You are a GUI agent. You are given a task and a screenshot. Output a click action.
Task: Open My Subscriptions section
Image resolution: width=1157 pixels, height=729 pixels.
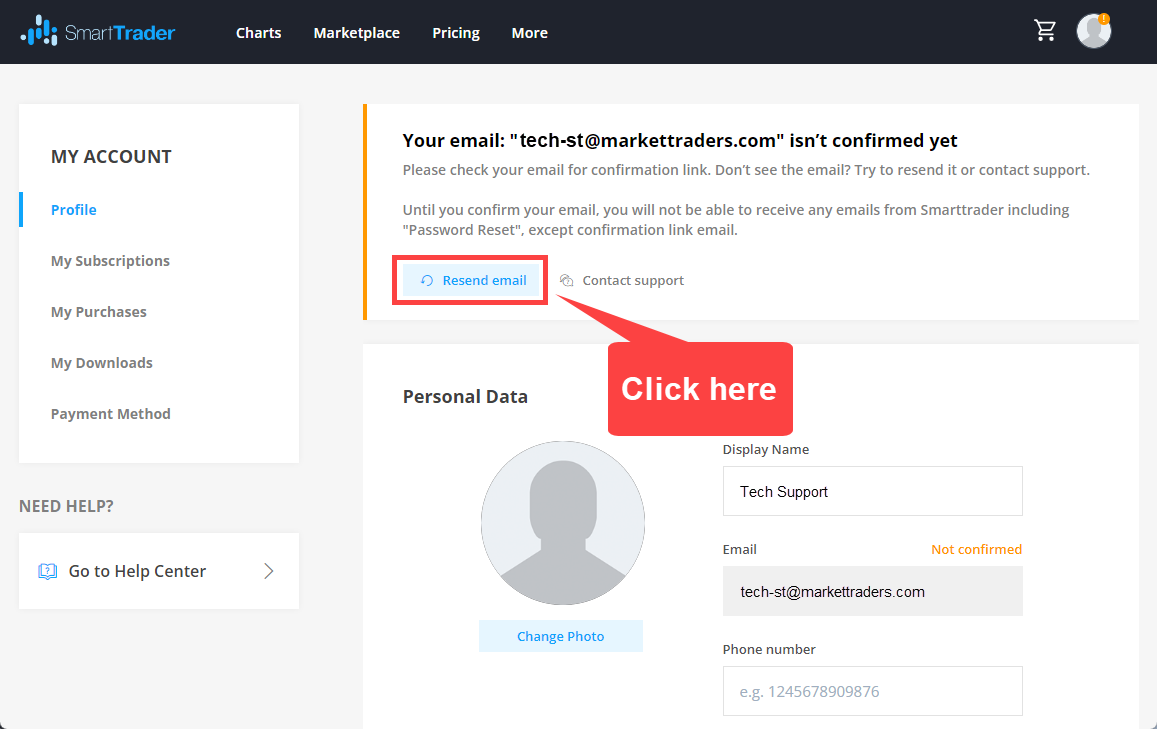(110, 261)
